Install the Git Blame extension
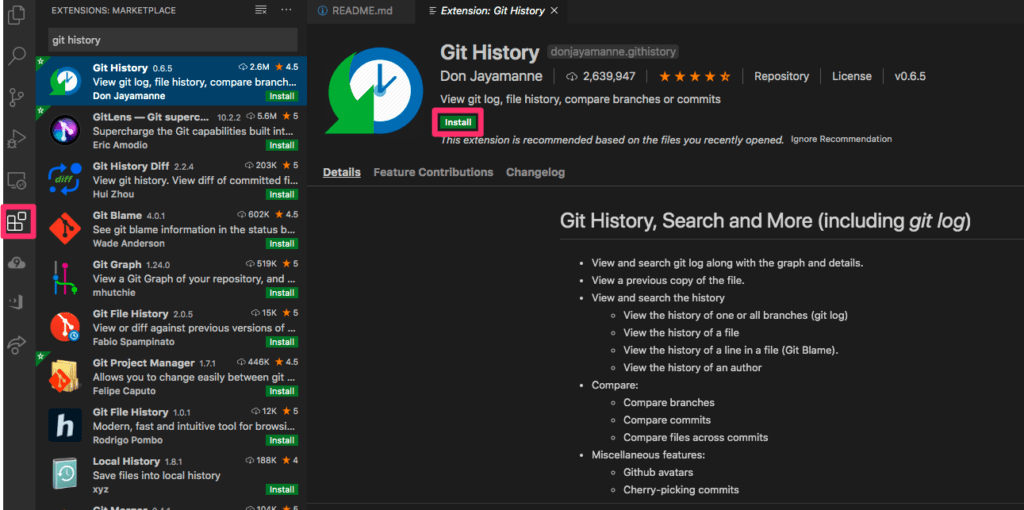The image size is (1024, 510). pos(282,244)
